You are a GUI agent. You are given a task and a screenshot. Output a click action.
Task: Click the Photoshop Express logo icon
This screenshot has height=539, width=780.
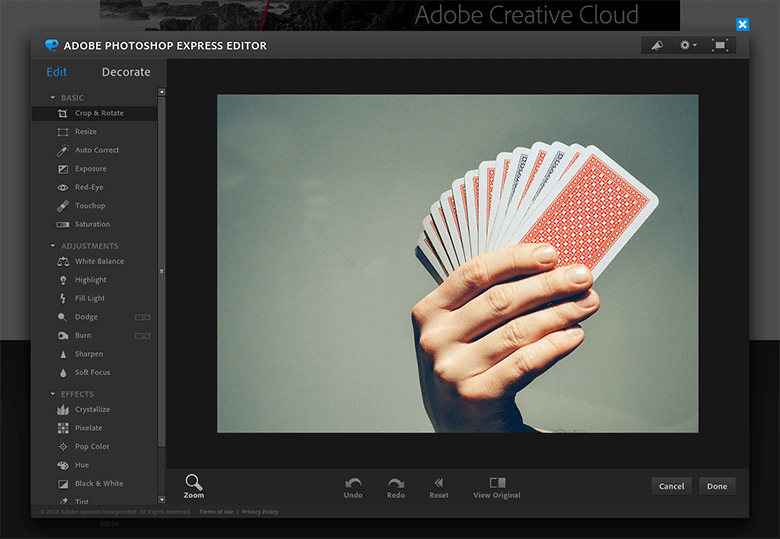(51, 45)
